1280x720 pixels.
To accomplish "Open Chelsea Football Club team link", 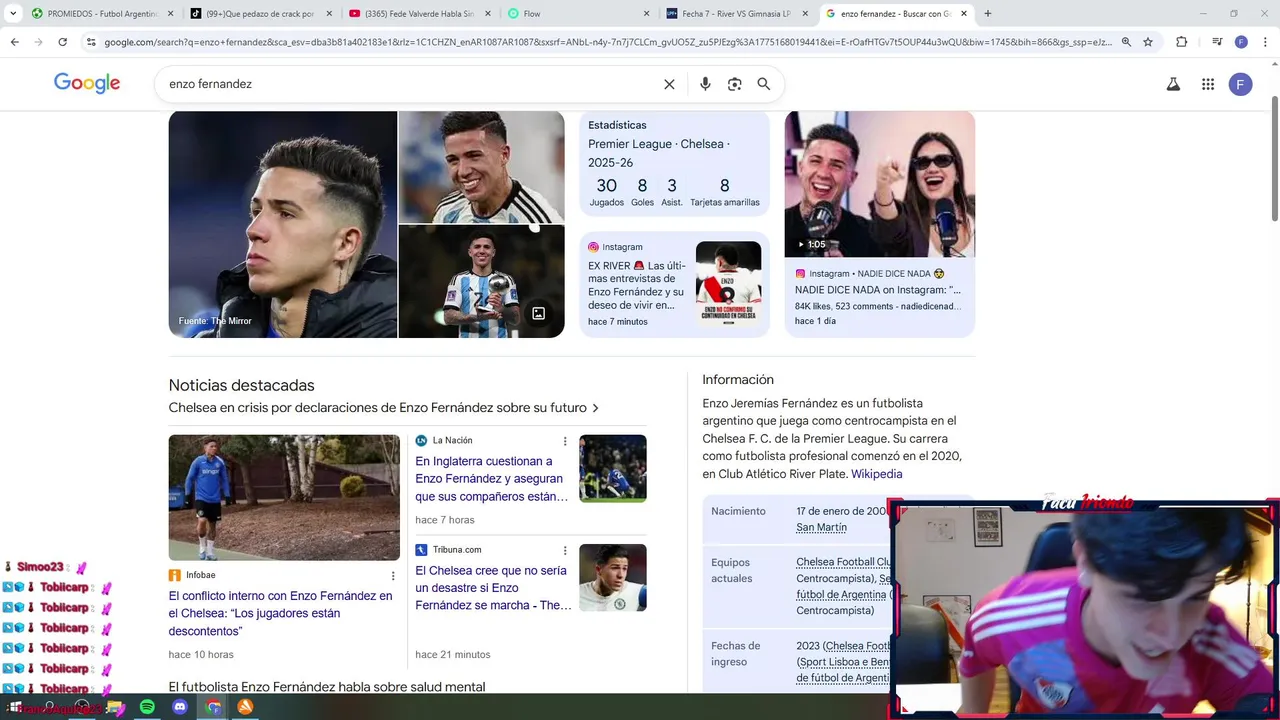I will click(843, 562).
